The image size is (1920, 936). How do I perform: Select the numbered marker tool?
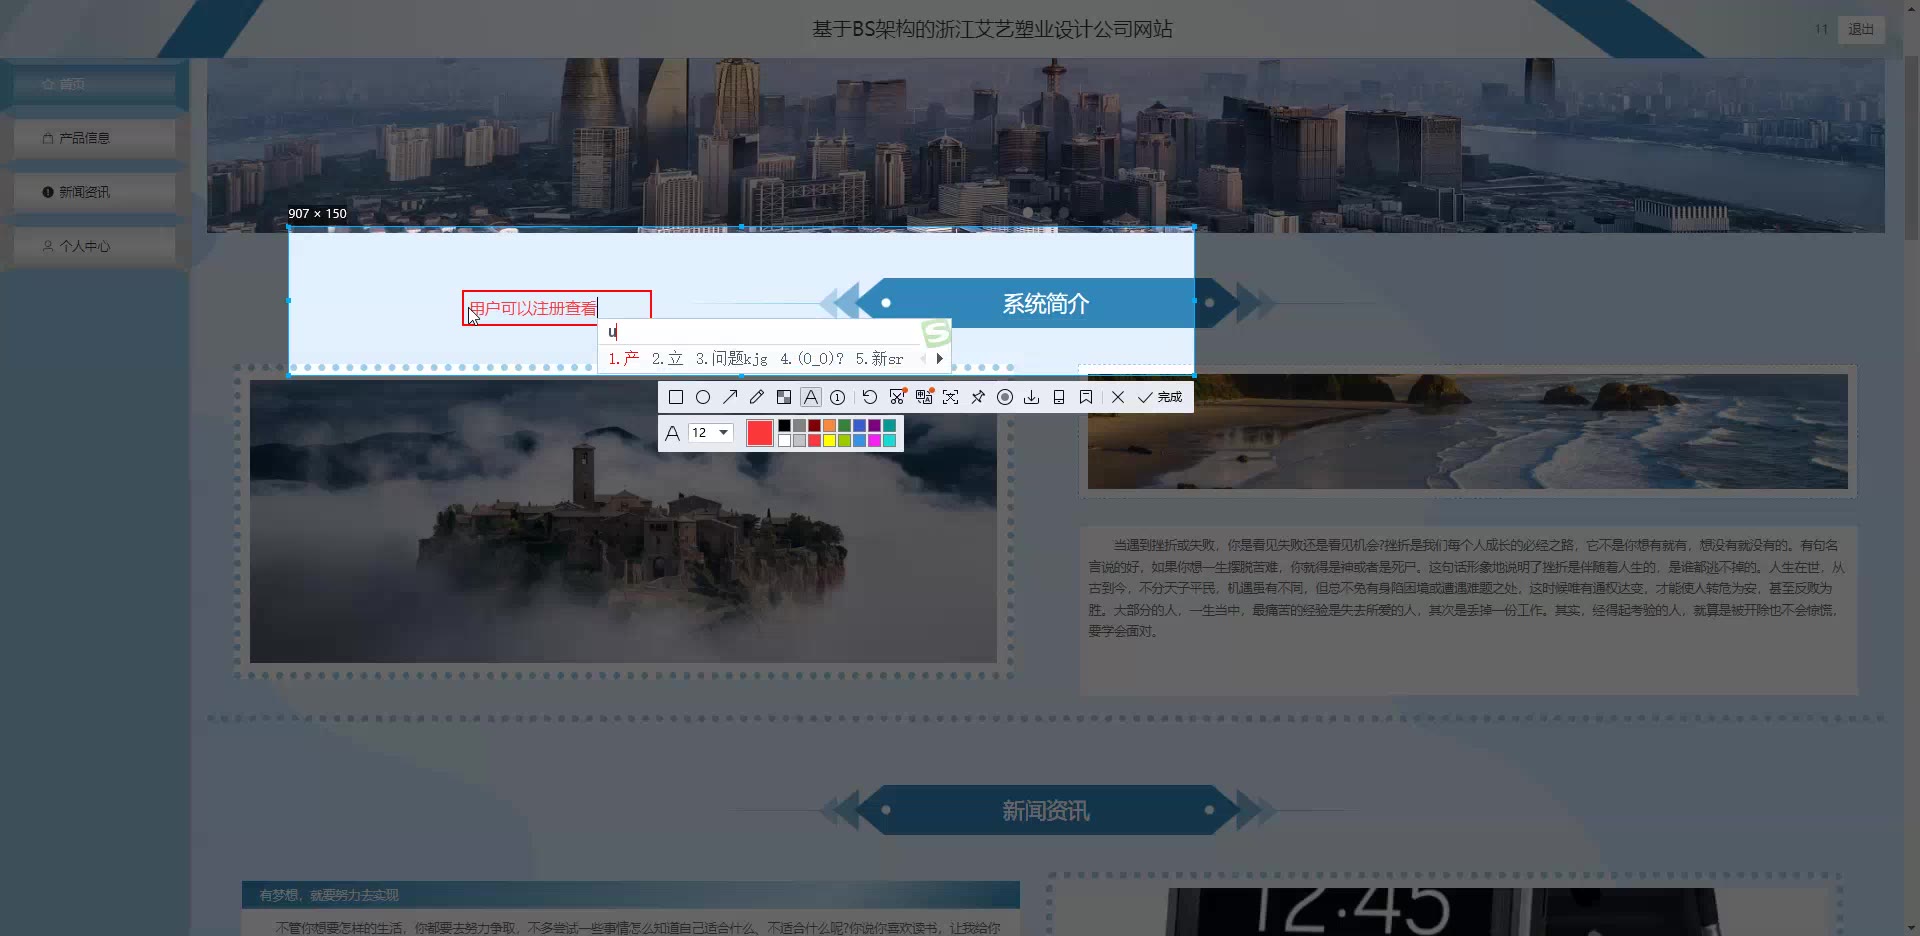838,397
